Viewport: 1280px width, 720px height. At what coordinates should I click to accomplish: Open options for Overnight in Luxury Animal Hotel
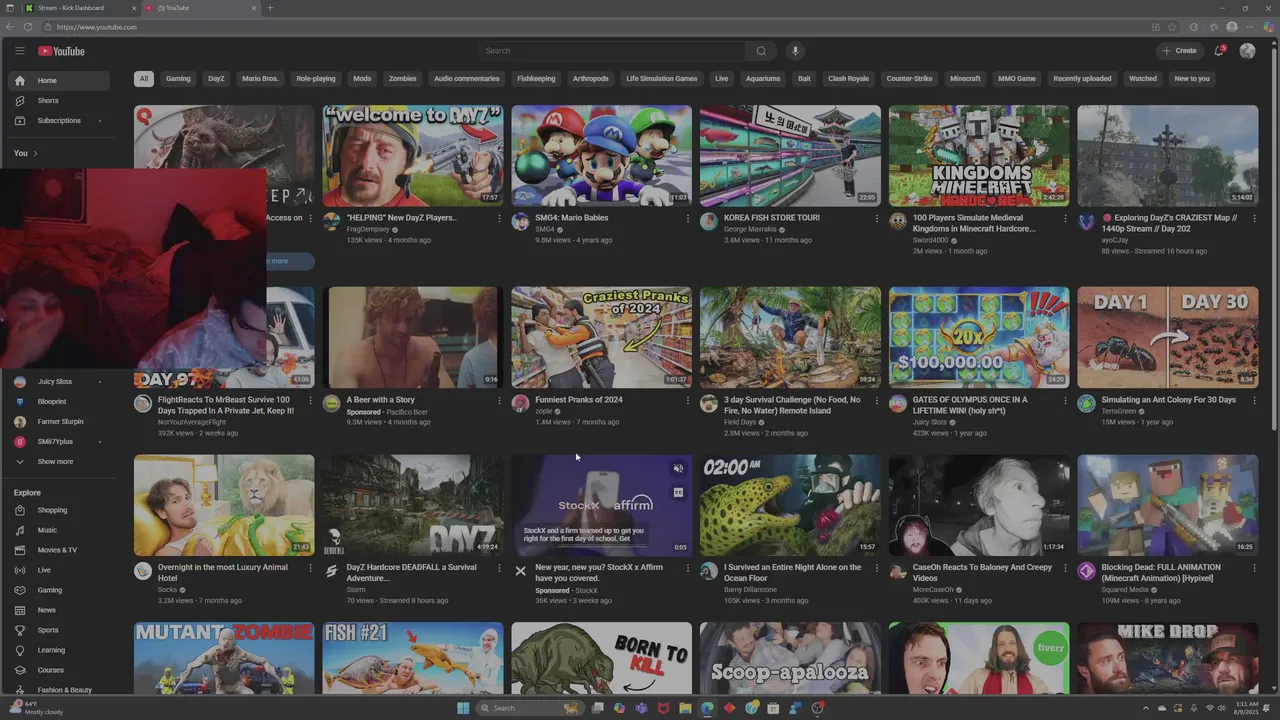310,568
